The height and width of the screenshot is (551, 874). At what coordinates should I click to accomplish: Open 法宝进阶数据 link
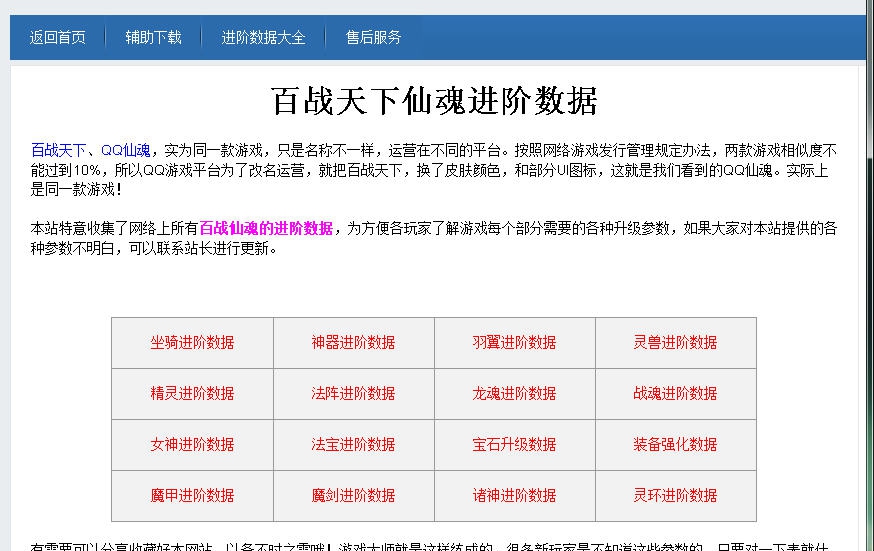(353, 445)
